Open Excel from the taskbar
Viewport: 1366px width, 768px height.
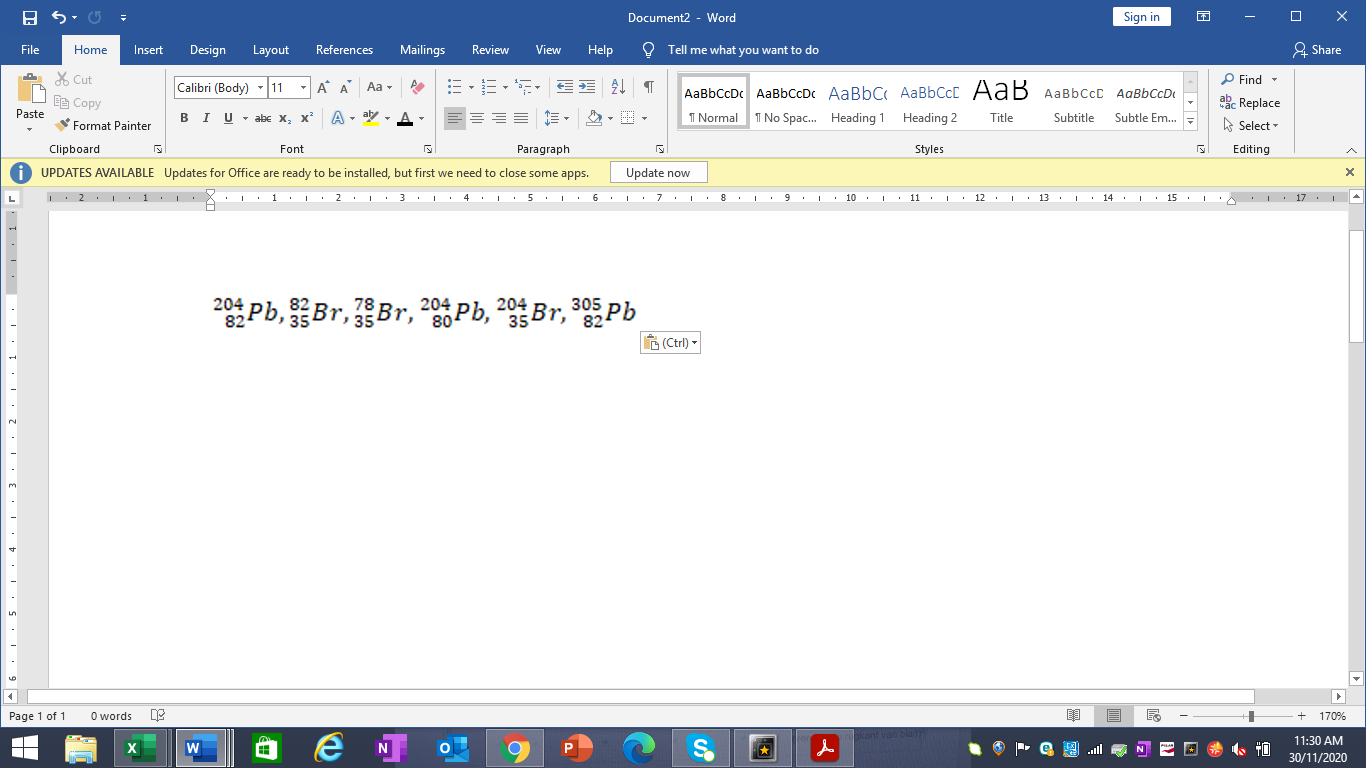(x=139, y=748)
